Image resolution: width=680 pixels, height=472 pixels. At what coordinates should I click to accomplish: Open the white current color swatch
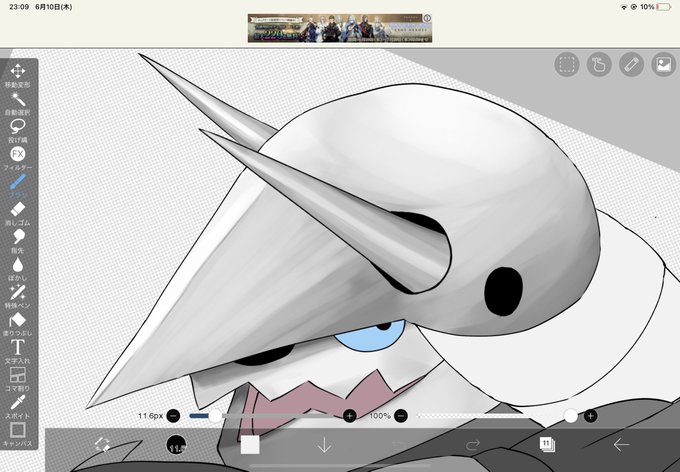pos(250,445)
